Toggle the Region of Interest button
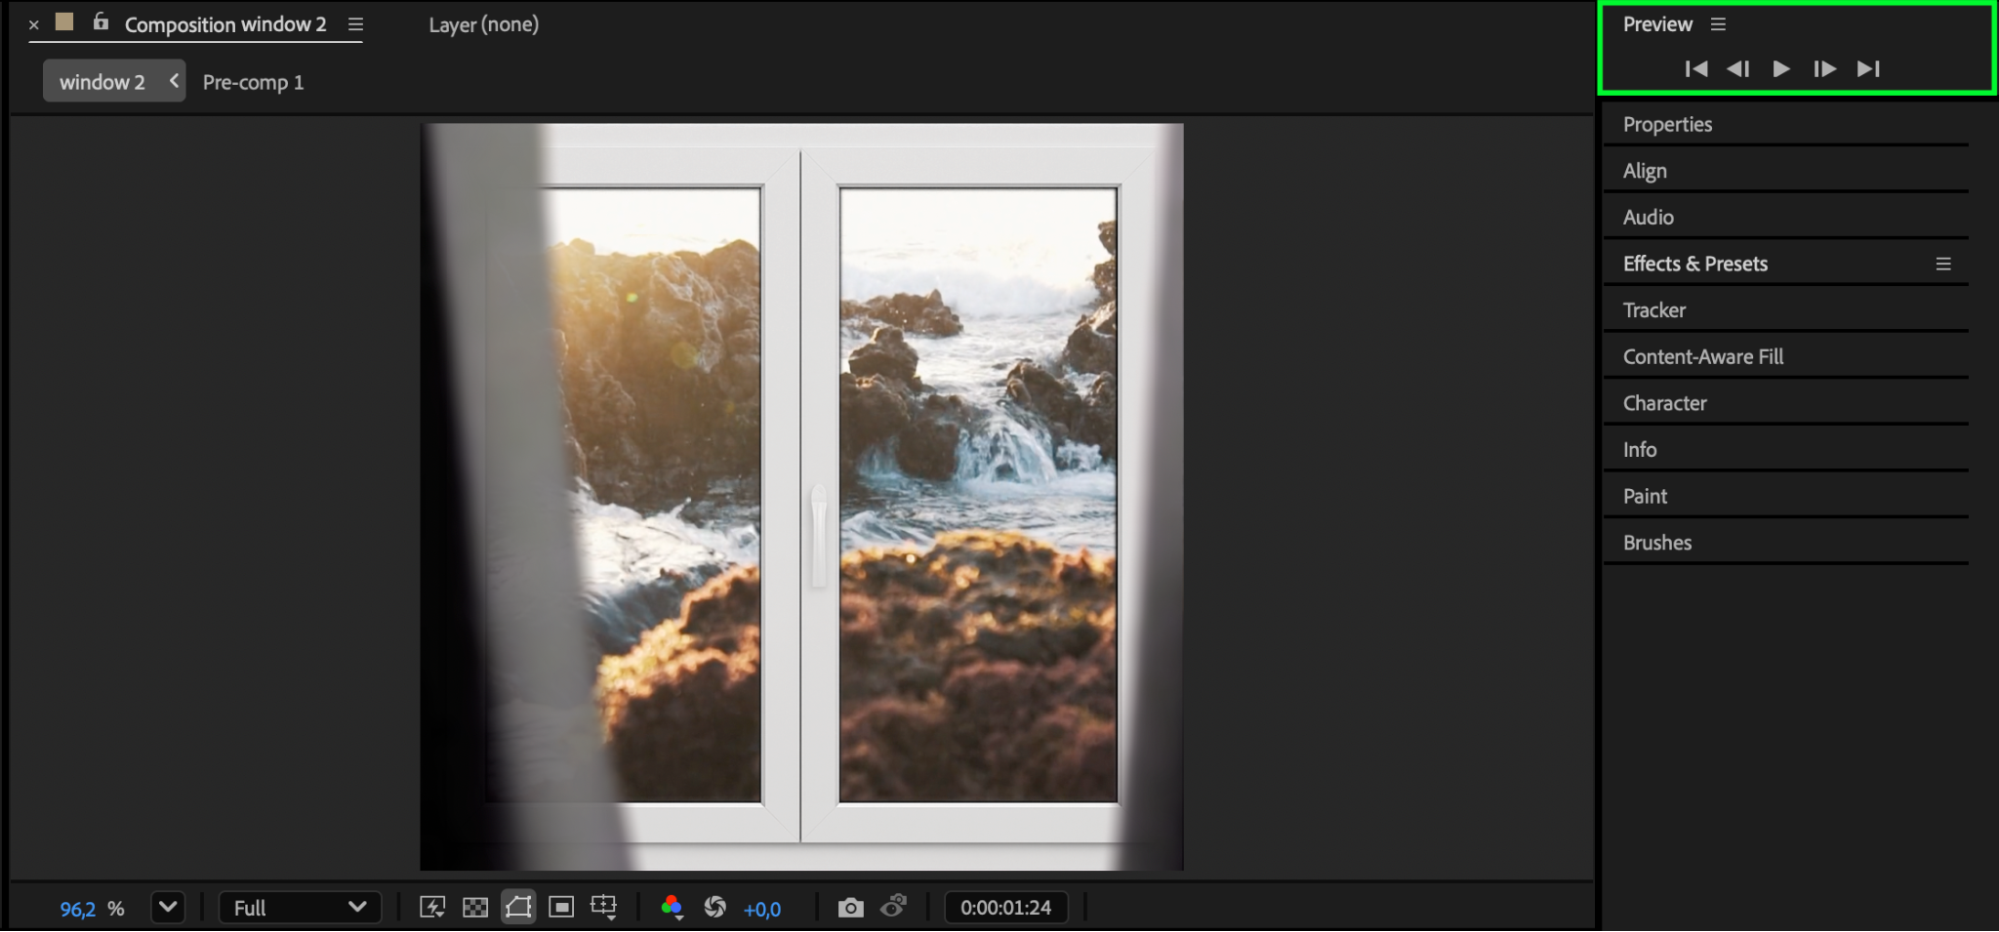The height and width of the screenshot is (932, 1999). (561, 907)
